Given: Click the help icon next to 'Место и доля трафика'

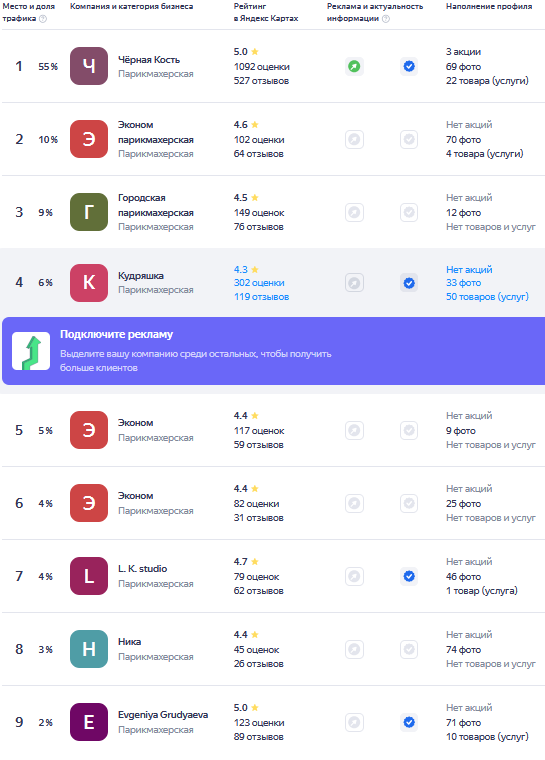Looking at the screenshot, I should coord(43,18).
